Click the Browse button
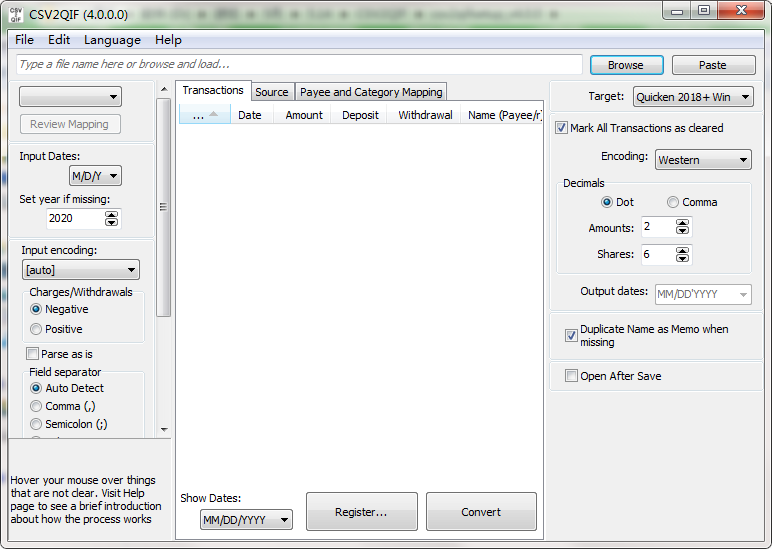This screenshot has height=549, width=772. [625, 65]
